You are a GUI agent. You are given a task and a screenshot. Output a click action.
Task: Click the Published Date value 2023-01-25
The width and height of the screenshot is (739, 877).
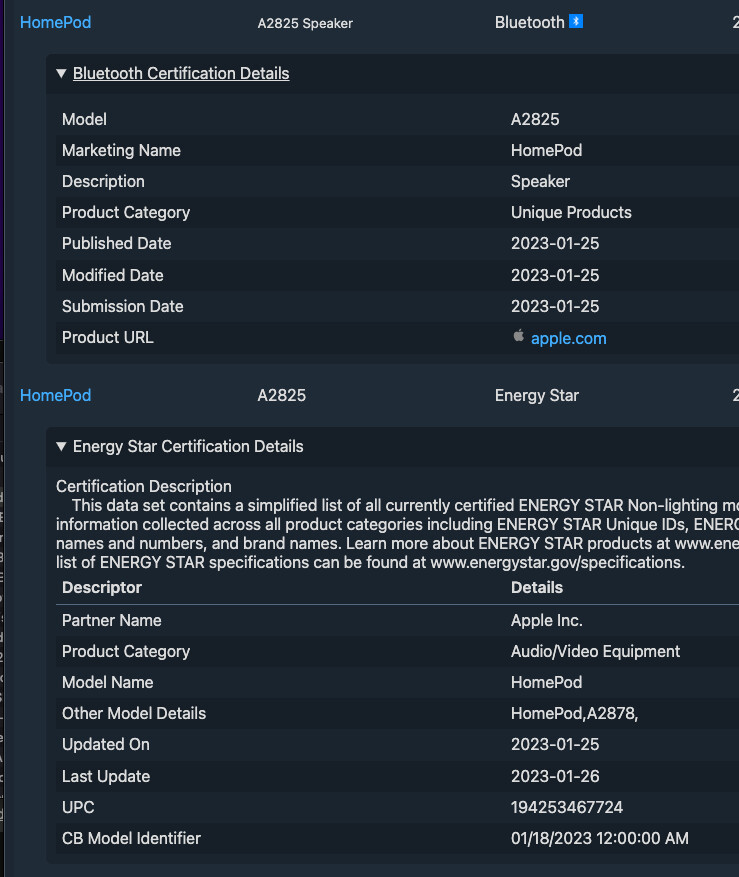555,243
